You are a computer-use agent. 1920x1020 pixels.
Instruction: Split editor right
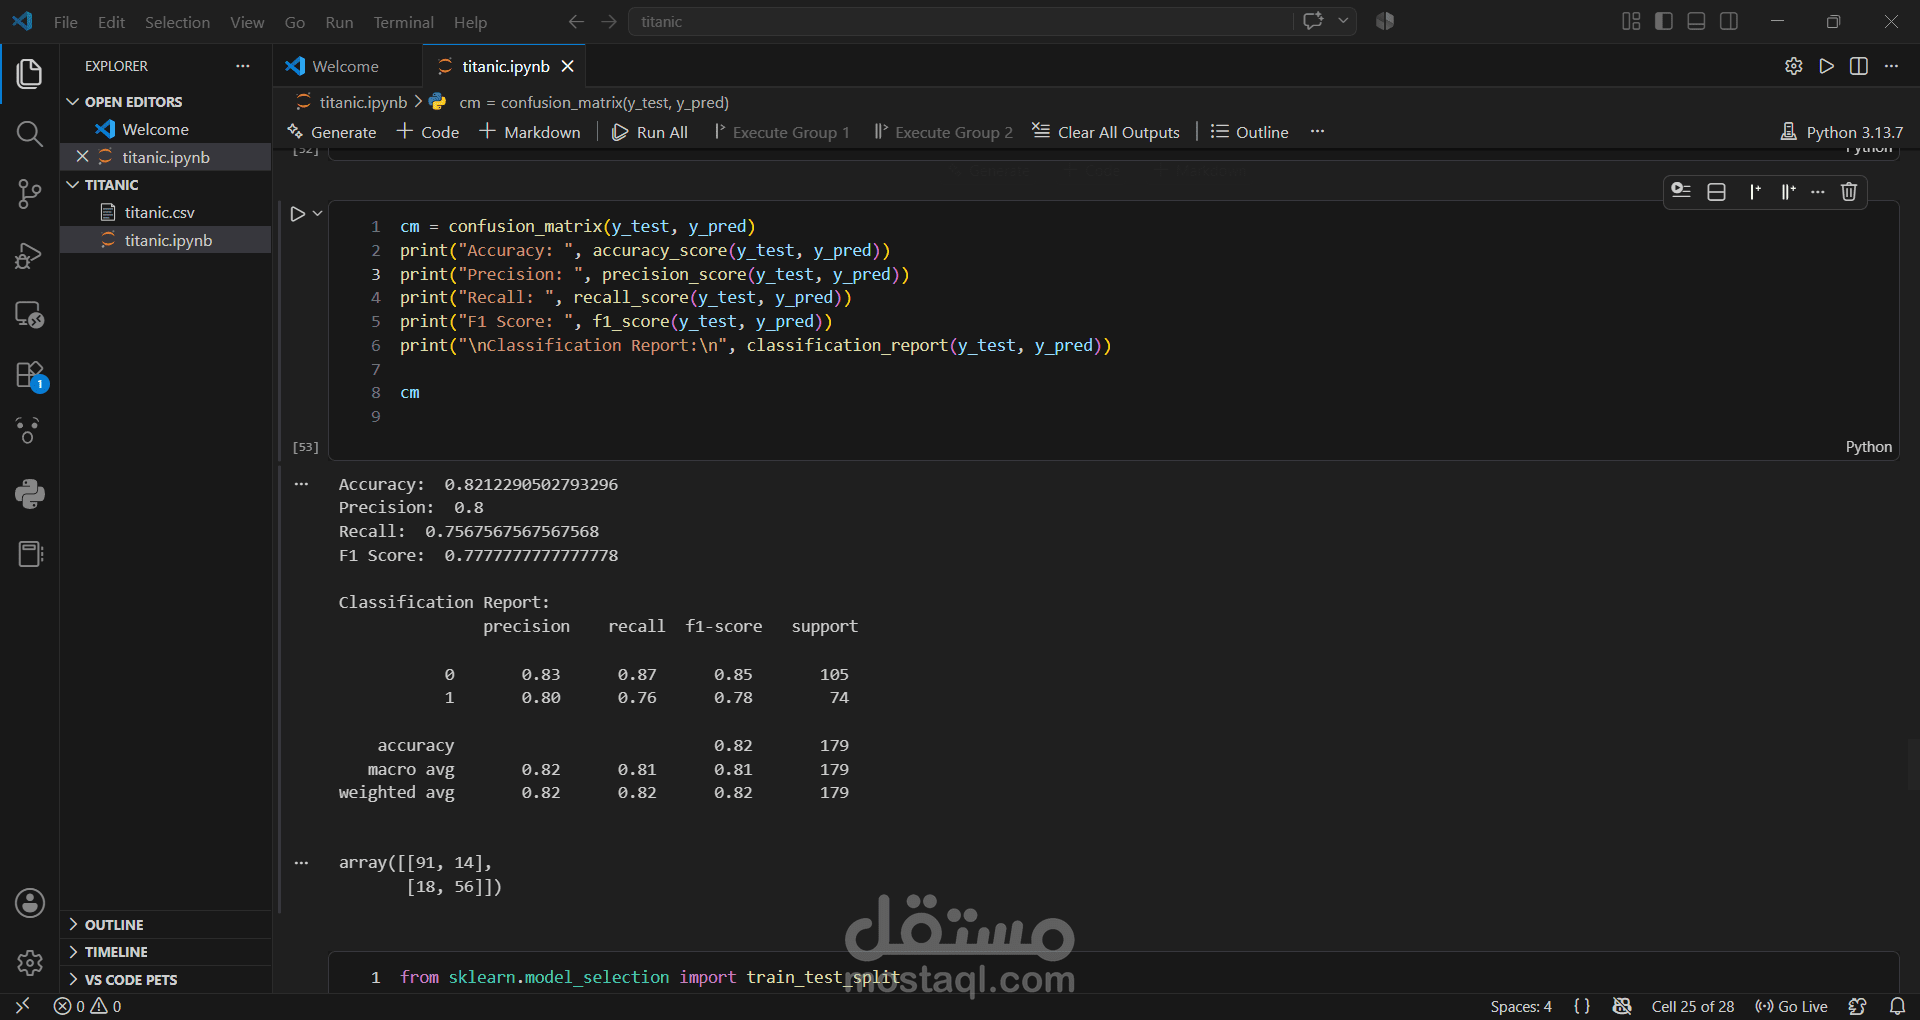tap(1859, 66)
